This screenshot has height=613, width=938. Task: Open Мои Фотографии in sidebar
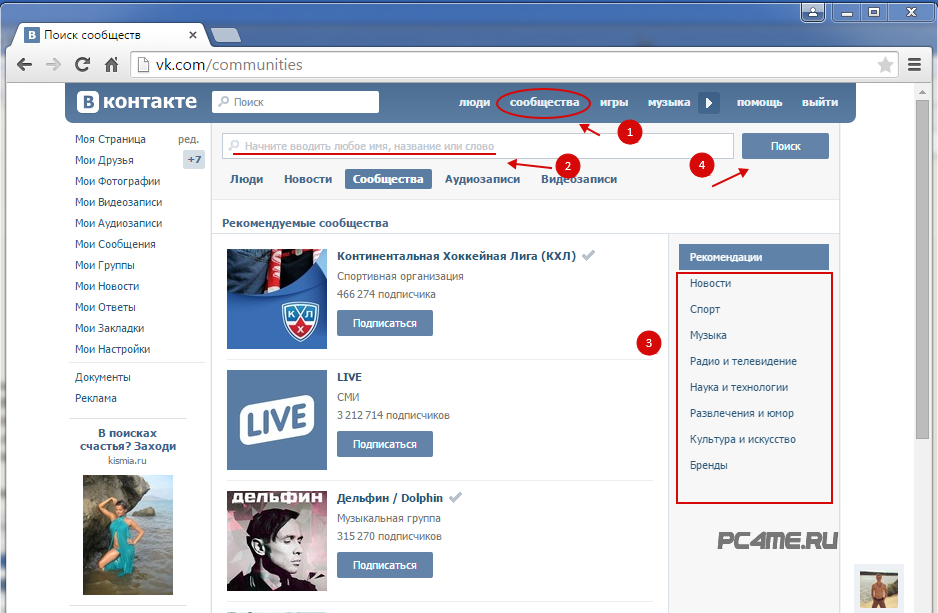click(117, 181)
